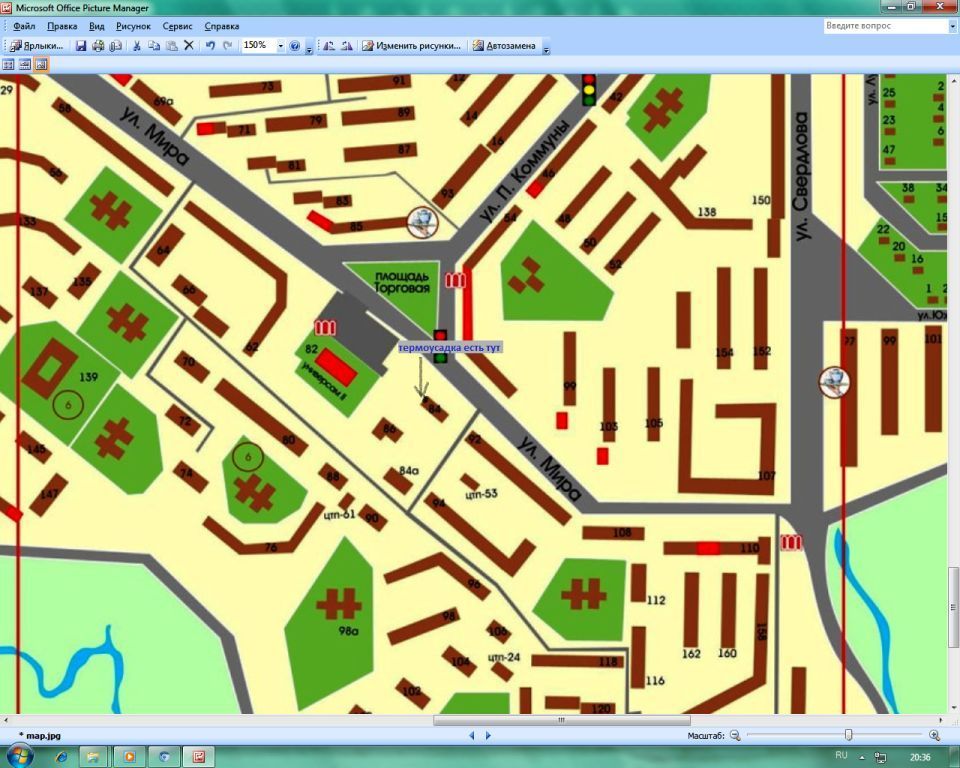The width and height of the screenshot is (960, 768).
Task: Open the 150% zoom dropdown
Action: pos(279,46)
